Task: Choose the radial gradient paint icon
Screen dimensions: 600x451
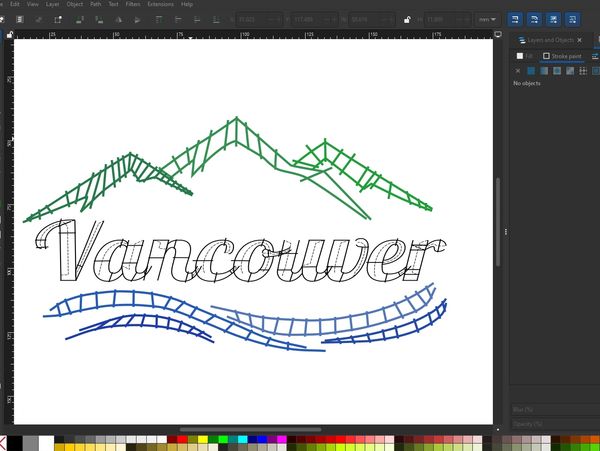Action: (x=557, y=70)
